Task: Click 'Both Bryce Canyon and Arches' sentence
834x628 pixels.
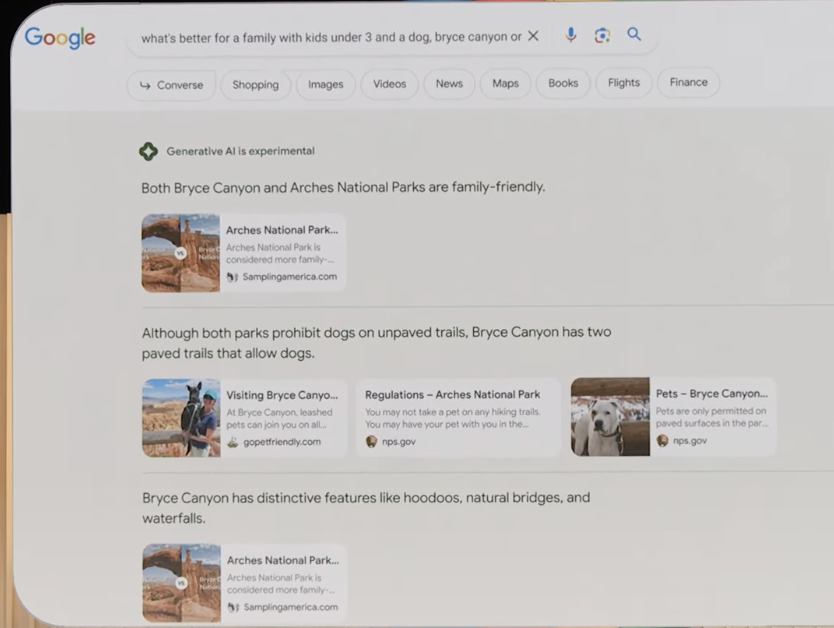Action: click(343, 188)
